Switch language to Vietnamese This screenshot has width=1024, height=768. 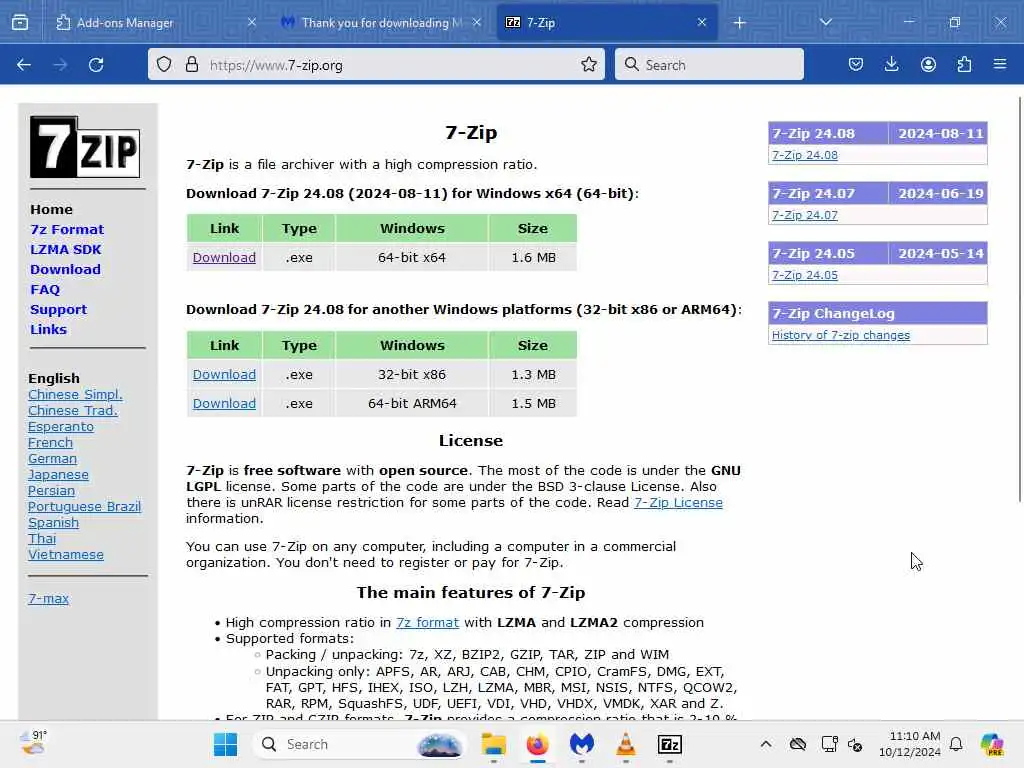(66, 554)
